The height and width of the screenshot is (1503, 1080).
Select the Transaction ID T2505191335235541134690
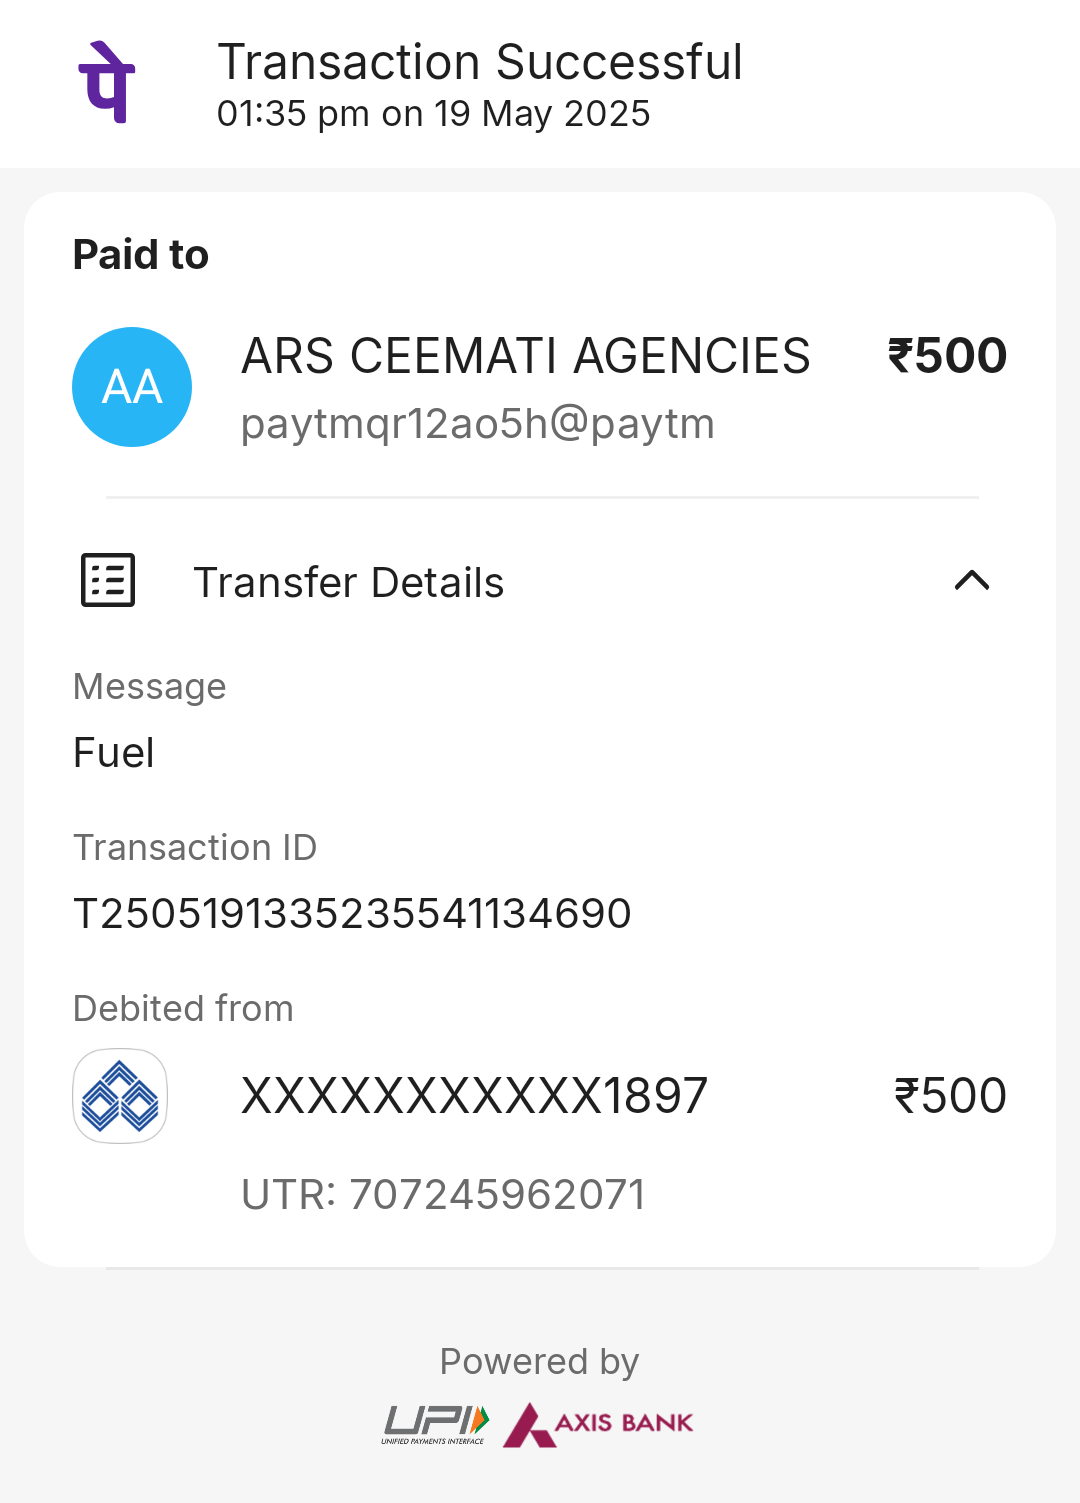(x=352, y=913)
